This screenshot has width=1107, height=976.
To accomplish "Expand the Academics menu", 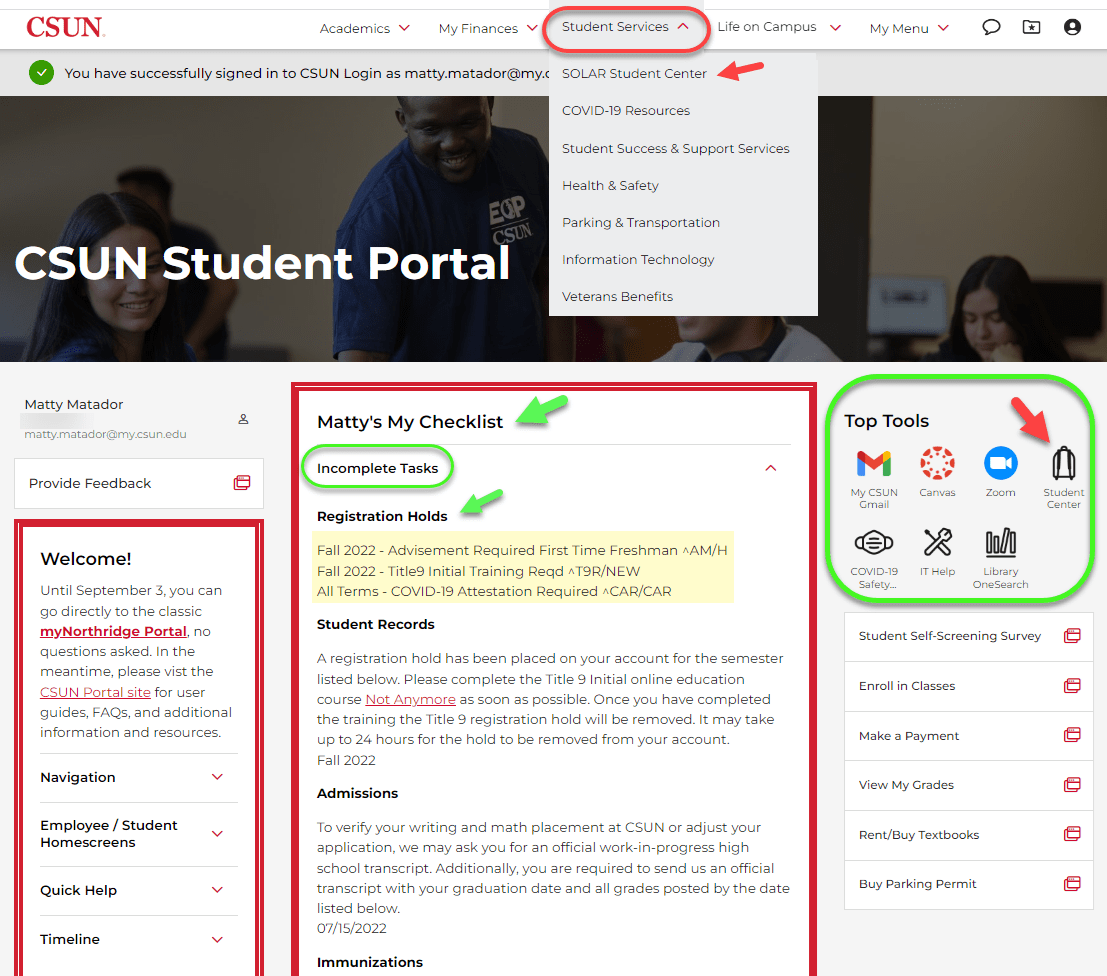I will coord(364,28).
